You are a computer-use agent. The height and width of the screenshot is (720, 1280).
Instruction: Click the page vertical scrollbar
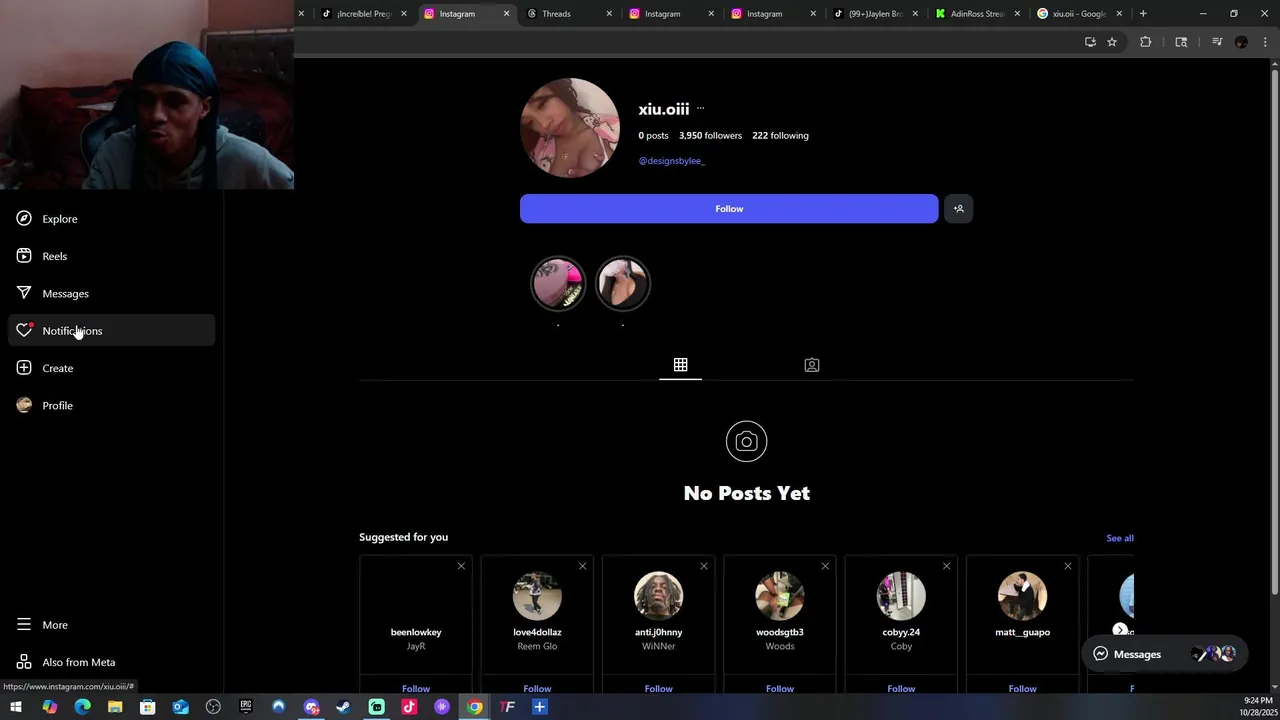1274,330
